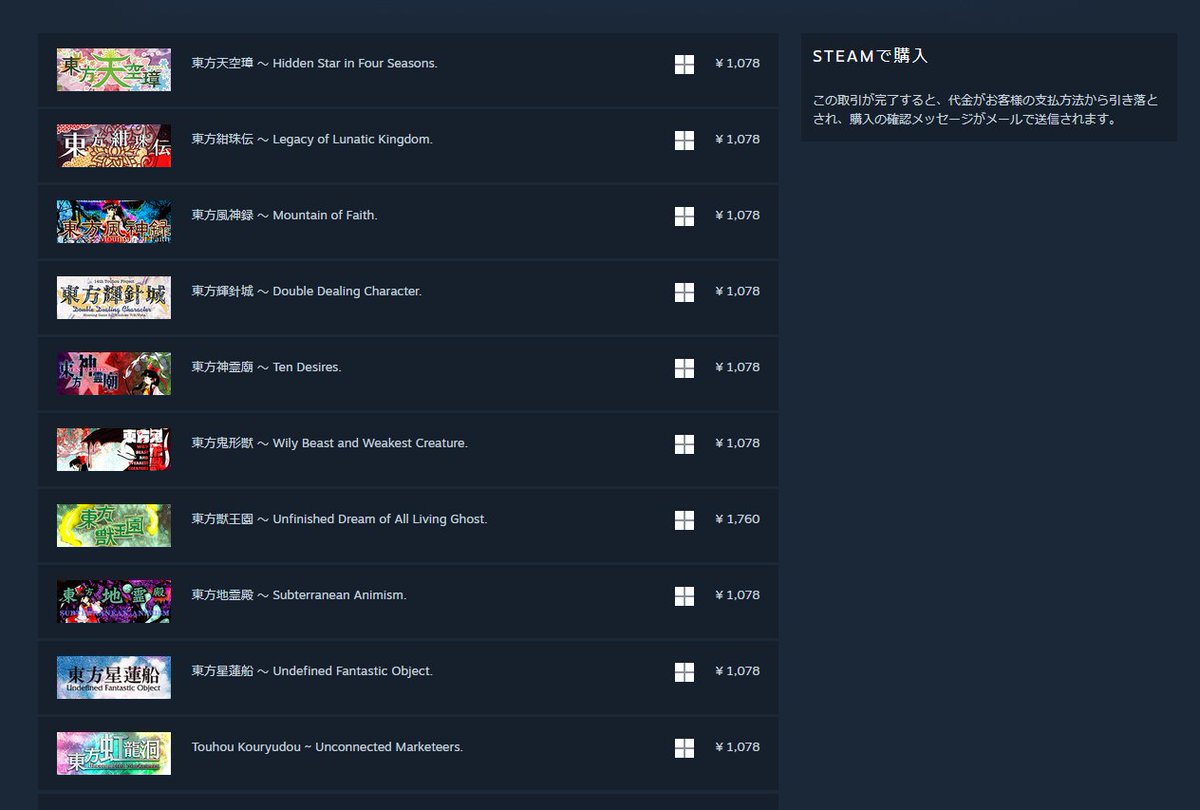The width and height of the screenshot is (1200, 810).
Task: Open Mountain of Faith game thumbnail
Action: (114, 222)
